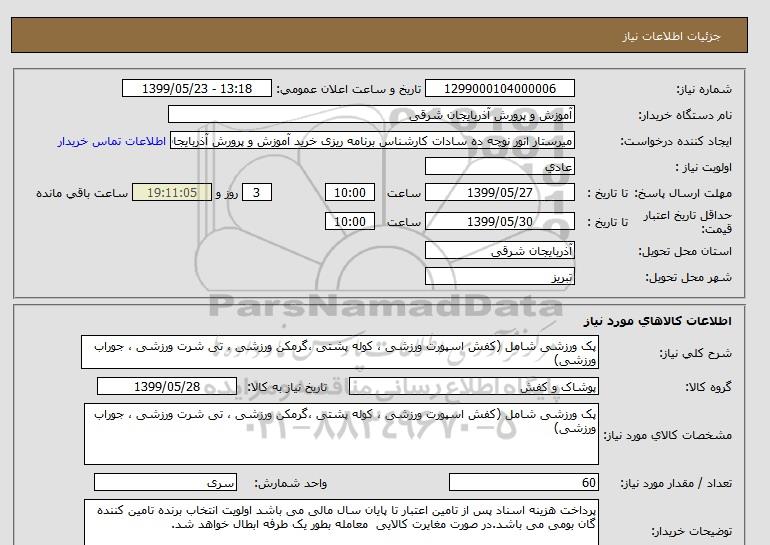Screen dimensions: 770x545
Task: Click the label حداقل تاریخ اعتبار قیمت
Action: (x=688, y=222)
